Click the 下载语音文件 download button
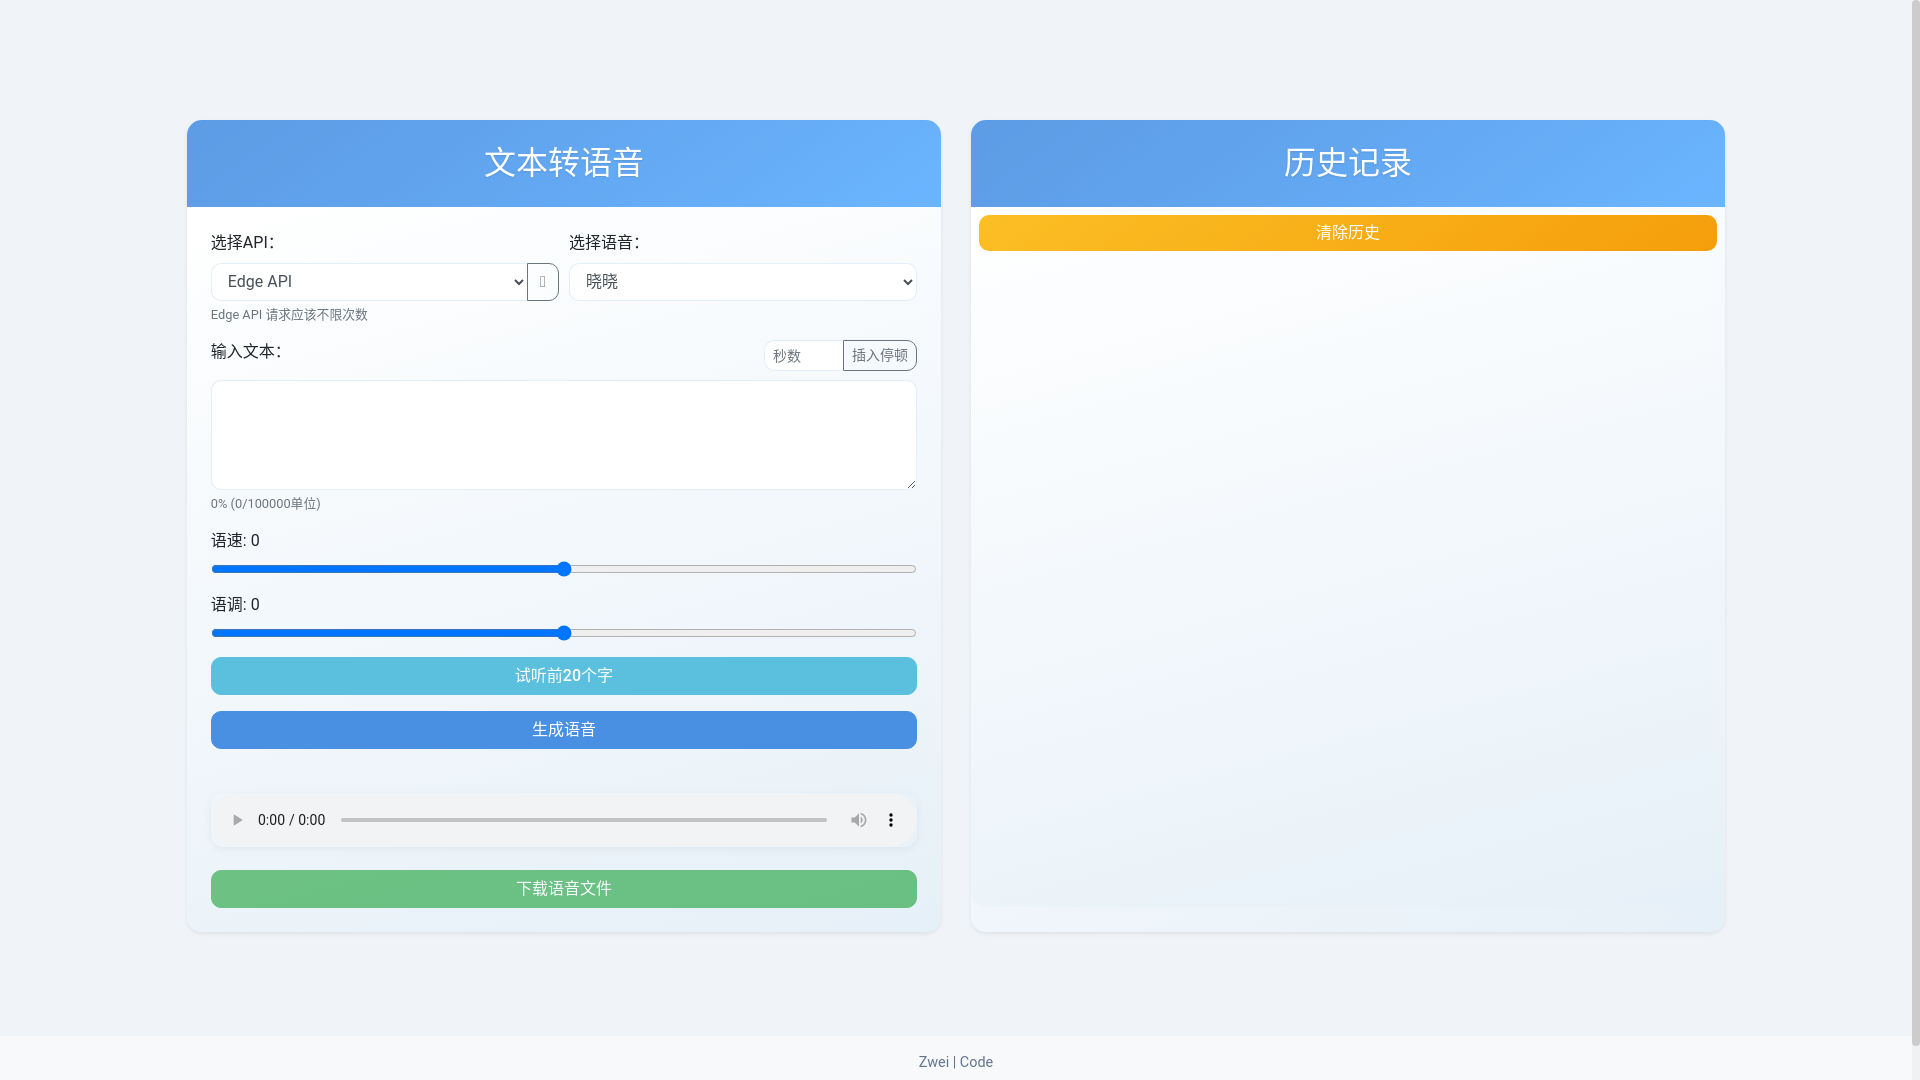Screen dimensions: 1920x1080 [x=564, y=889]
